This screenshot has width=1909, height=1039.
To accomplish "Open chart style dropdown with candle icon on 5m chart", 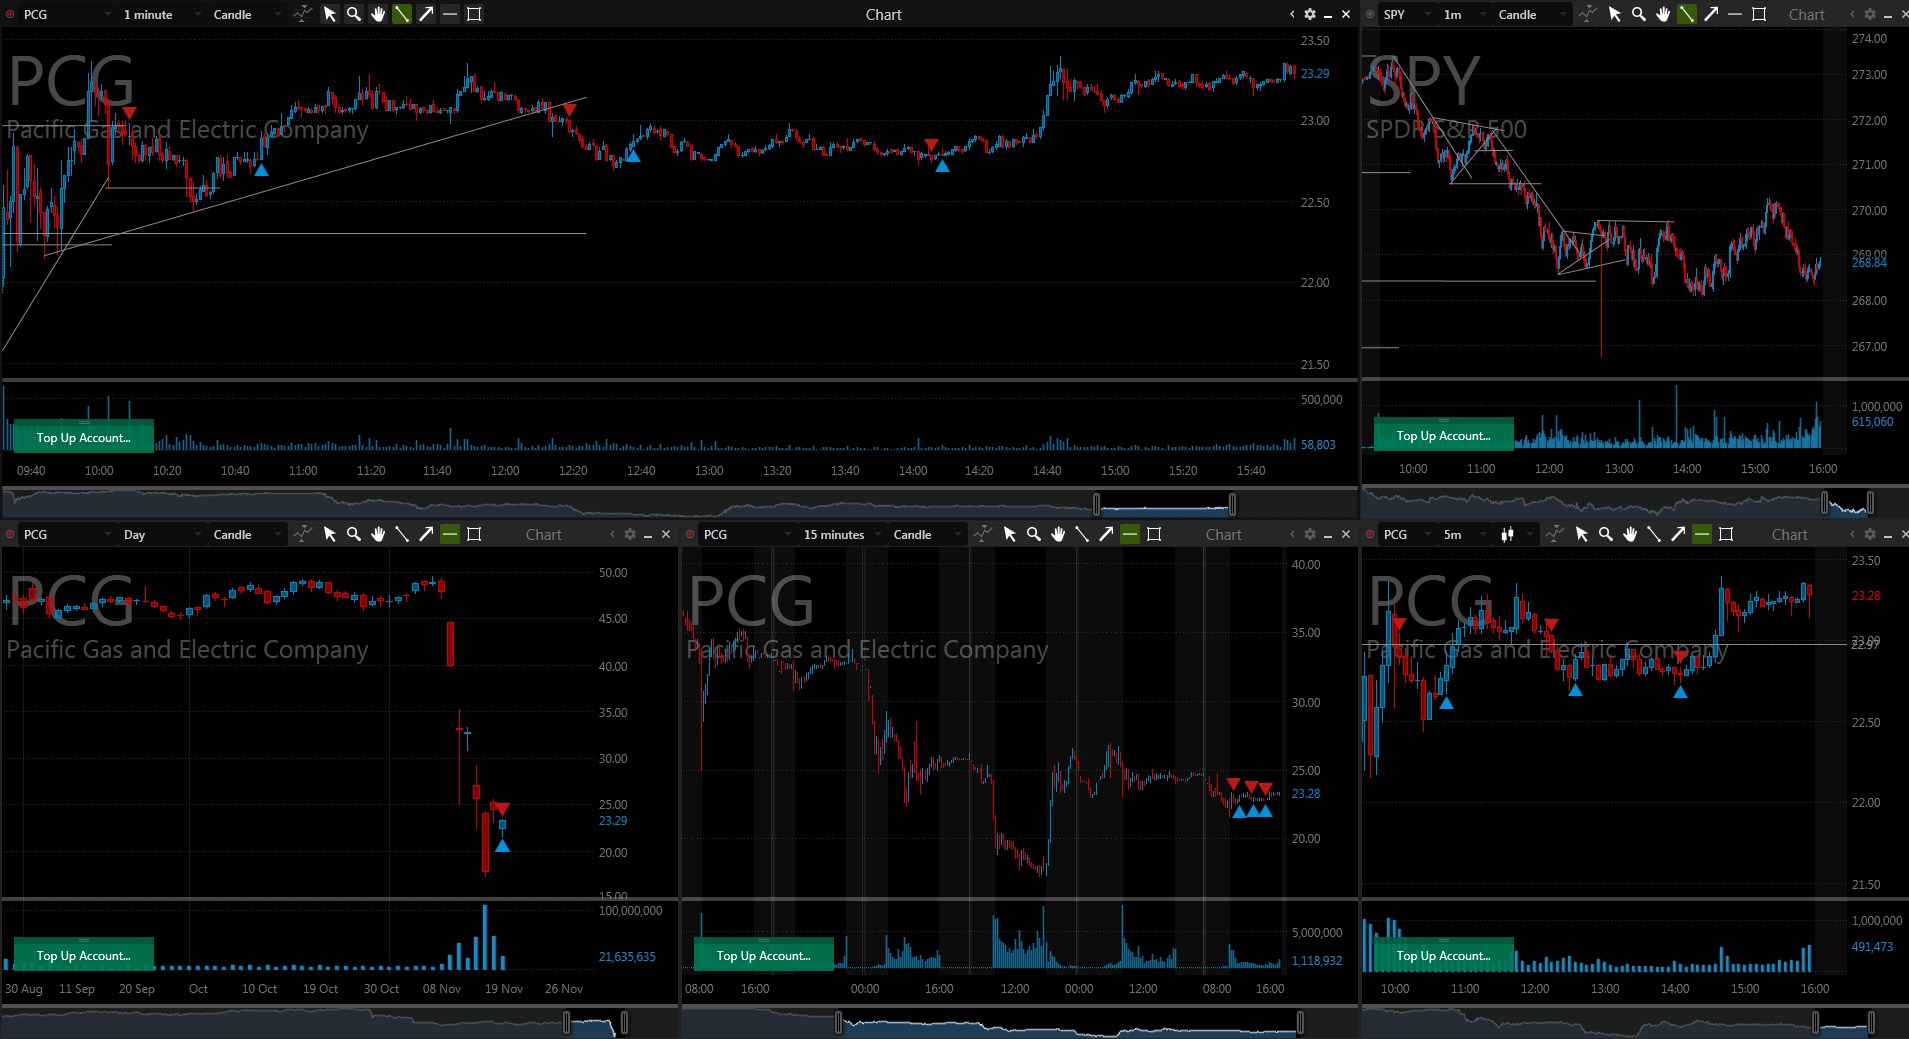I will (1515, 534).
